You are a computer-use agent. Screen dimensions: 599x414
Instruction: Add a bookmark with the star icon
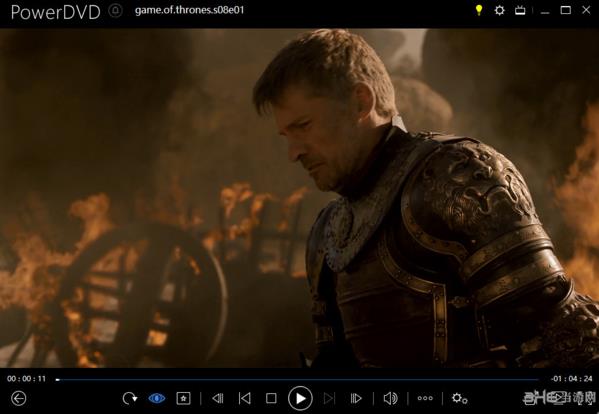[x=183, y=398]
